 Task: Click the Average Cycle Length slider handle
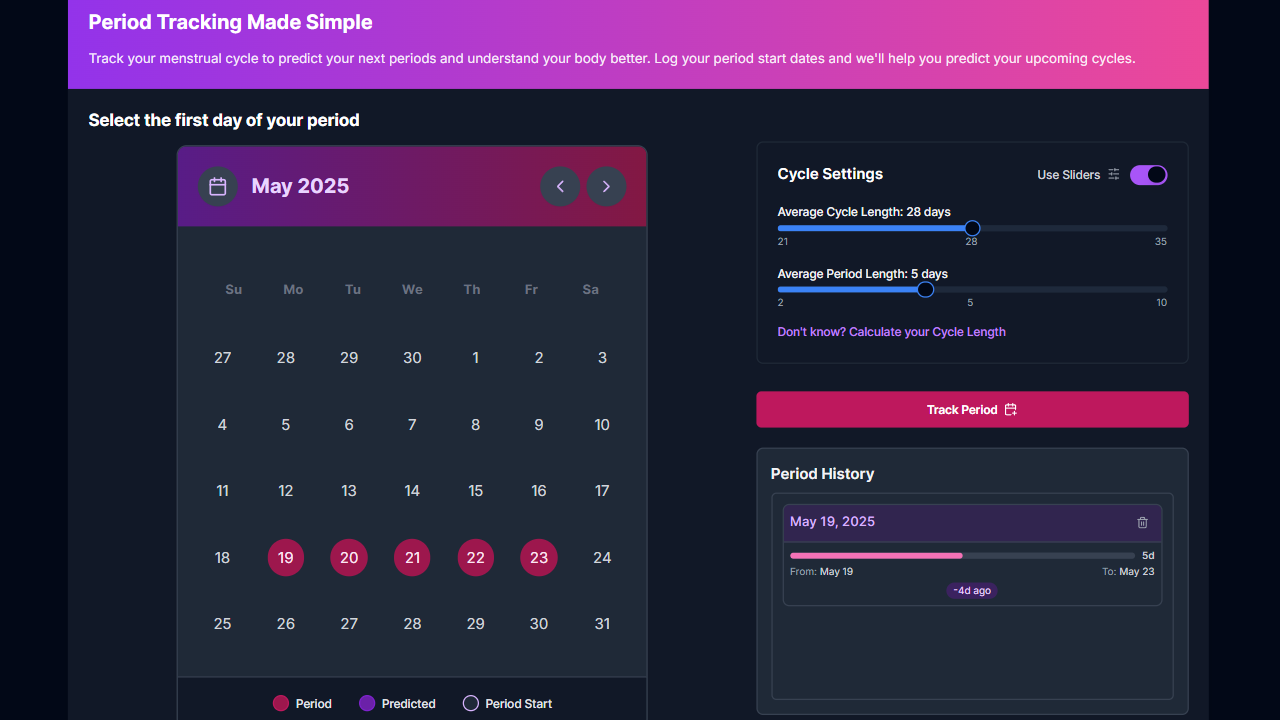point(971,228)
